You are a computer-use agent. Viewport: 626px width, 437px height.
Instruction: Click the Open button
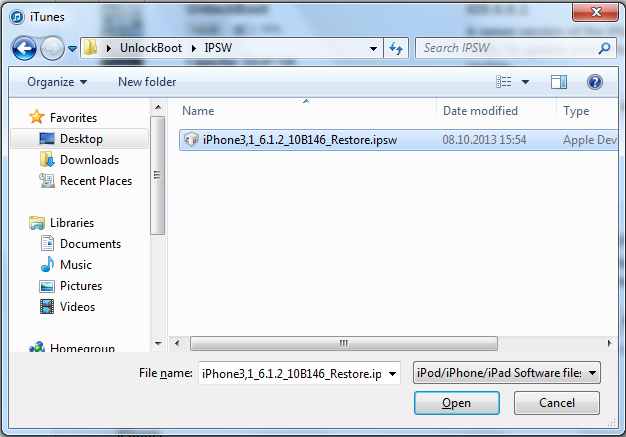[x=457, y=403]
